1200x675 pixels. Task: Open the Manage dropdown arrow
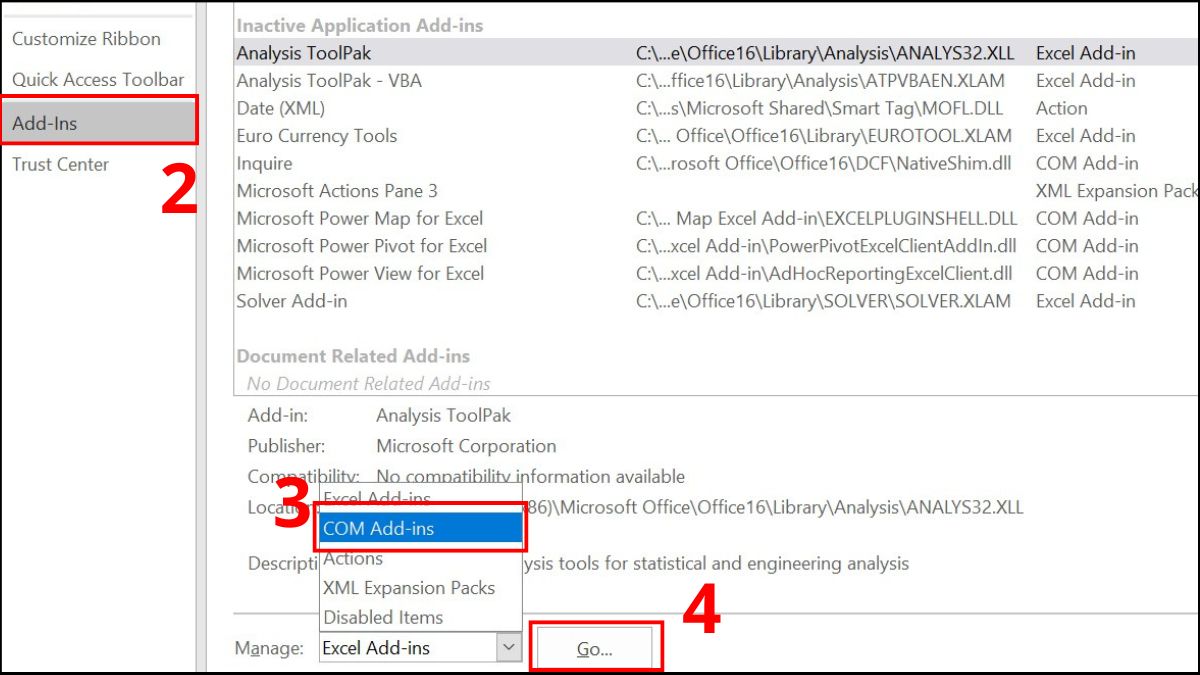pyautogui.click(x=511, y=647)
